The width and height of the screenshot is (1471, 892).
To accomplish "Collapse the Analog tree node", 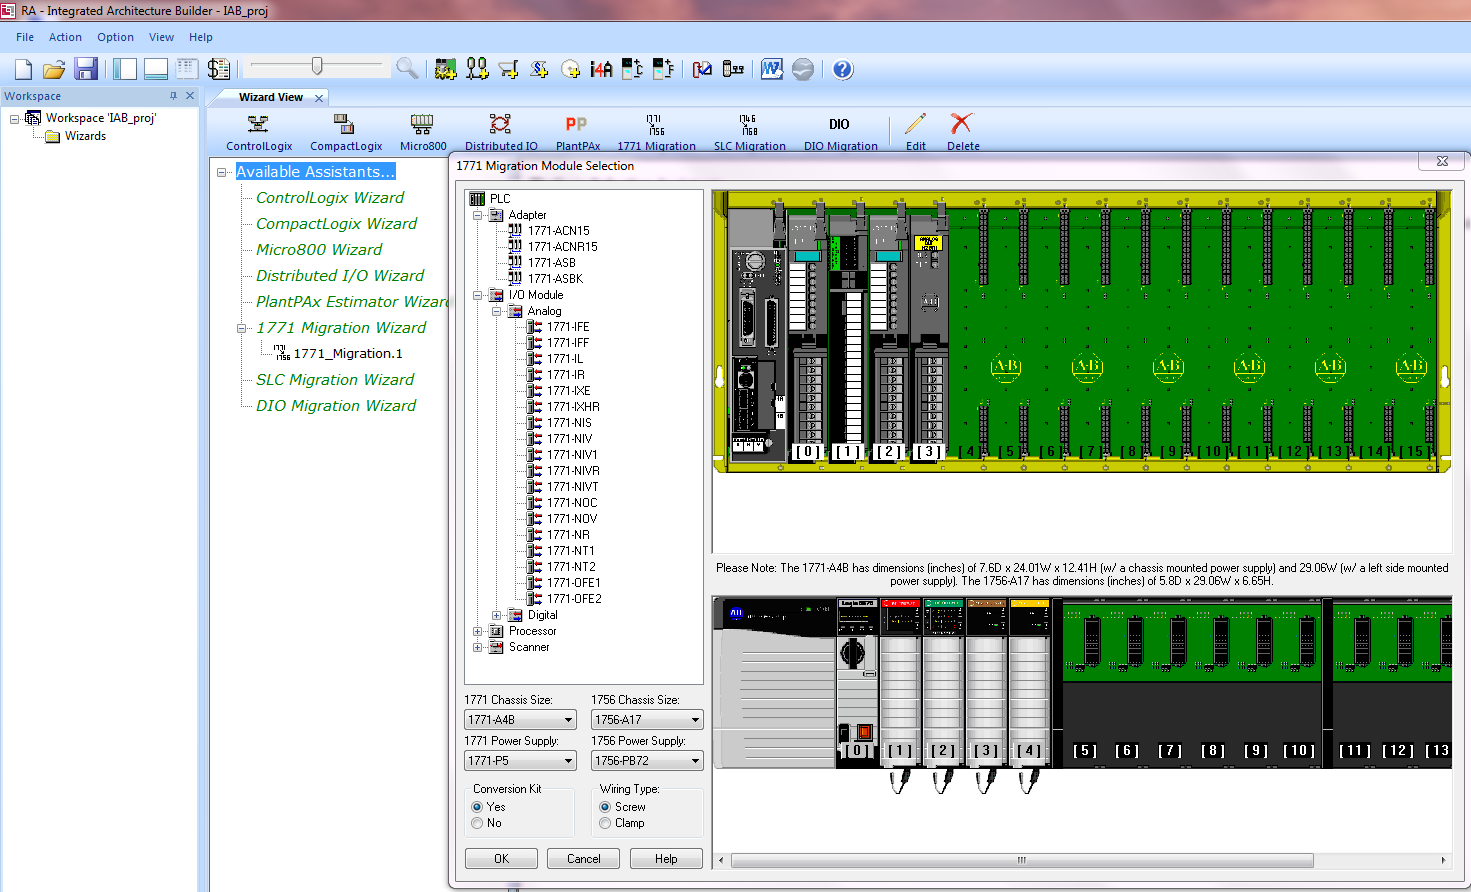I will click(497, 311).
